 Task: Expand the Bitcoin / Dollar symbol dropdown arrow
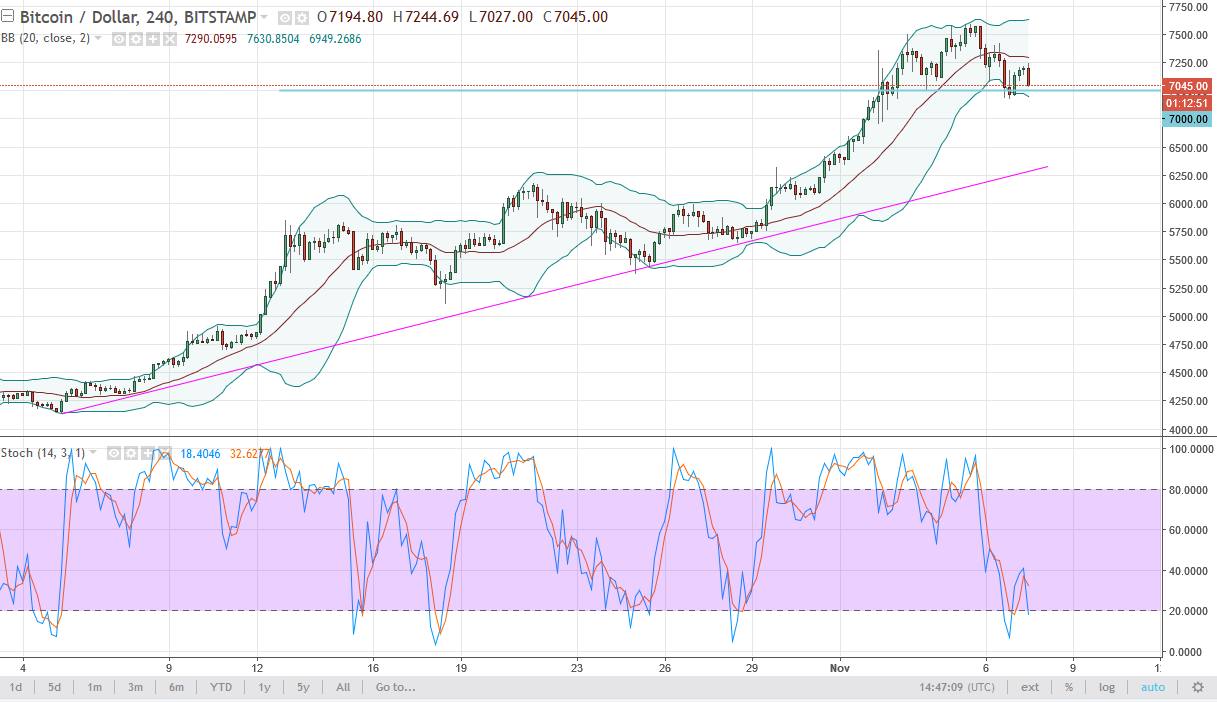click(264, 17)
